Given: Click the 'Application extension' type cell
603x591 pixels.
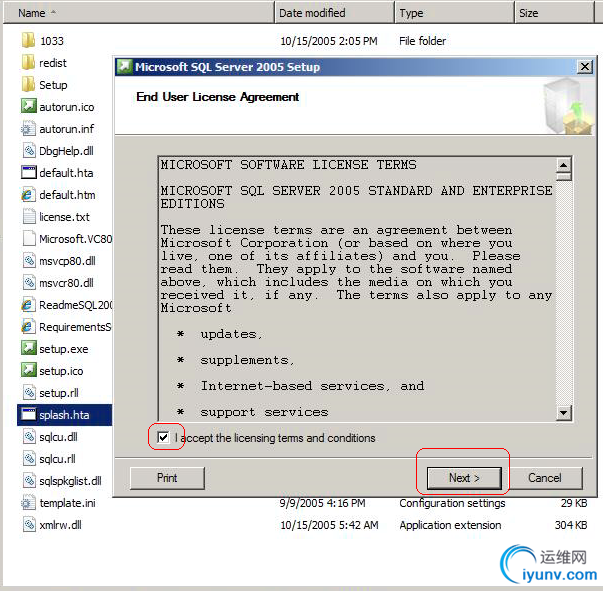Looking at the screenshot, I should click(x=450, y=525).
